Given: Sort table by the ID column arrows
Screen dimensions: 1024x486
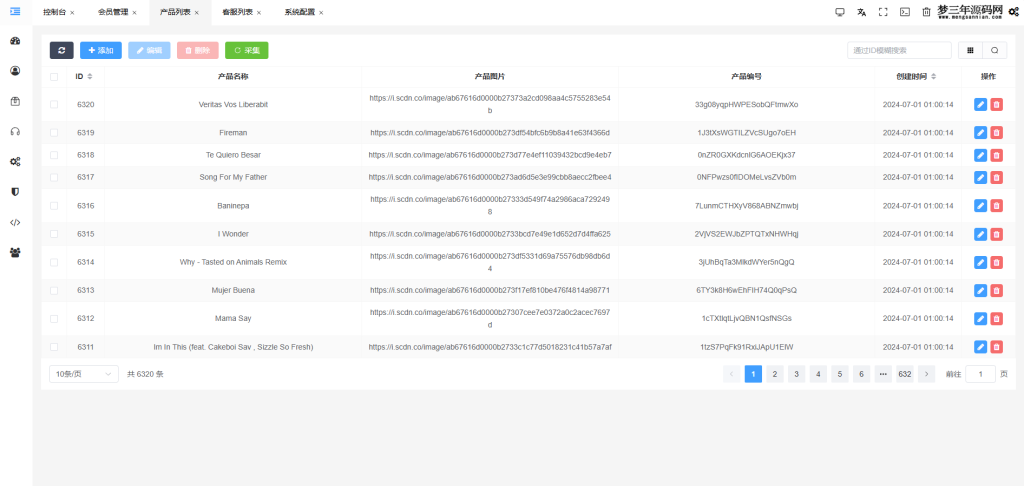Looking at the screenshot, I should coord(90,76).
